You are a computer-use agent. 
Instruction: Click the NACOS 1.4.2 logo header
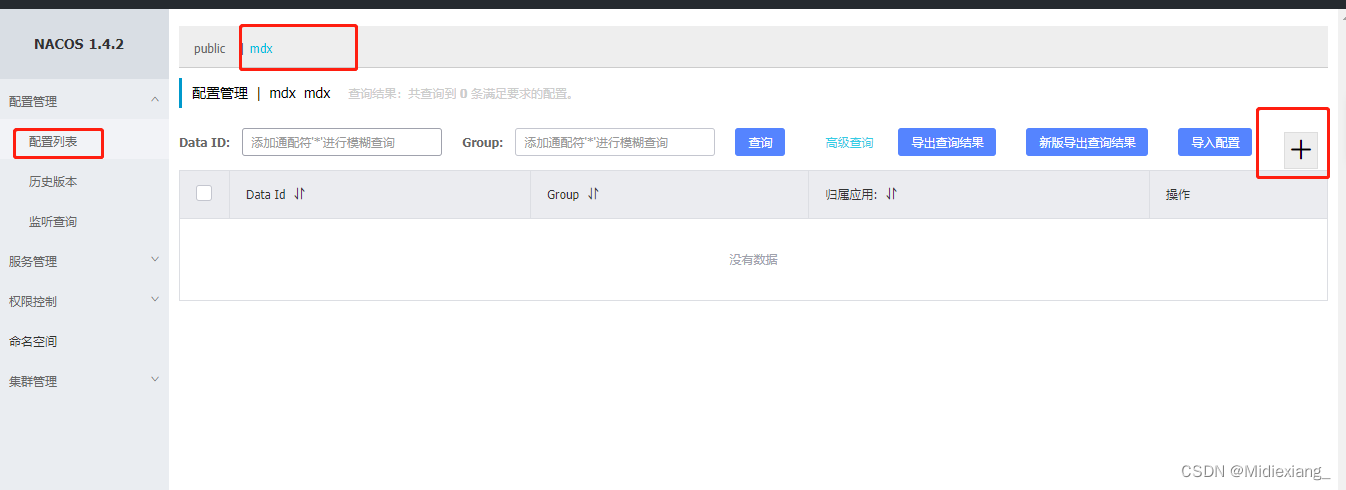(79, 44)
